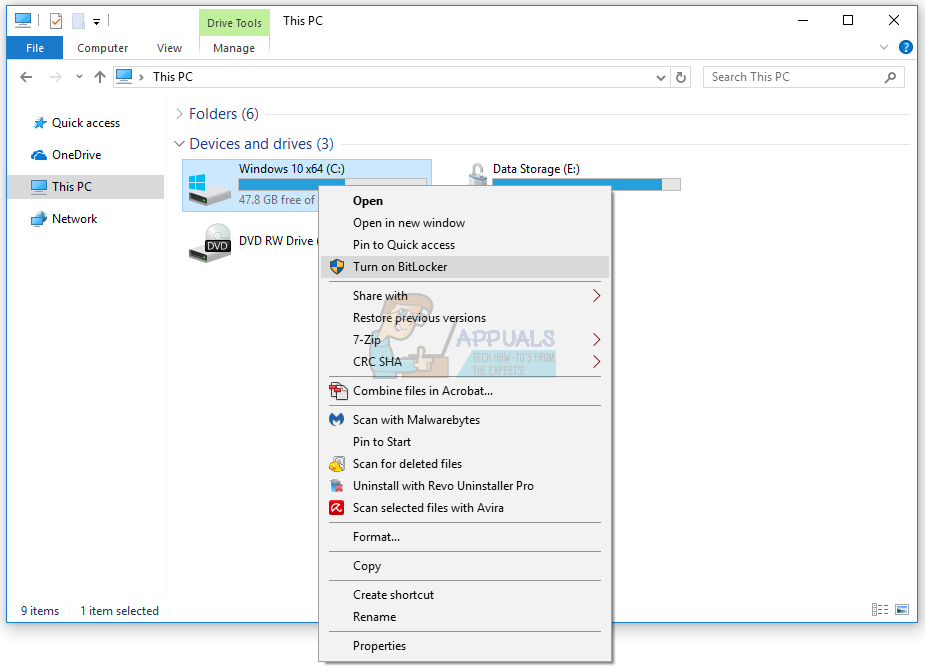Viewport: 925px width, 671px height.
Task: Click the Acrobat icon in context menu
Action: tap(338, 391)
